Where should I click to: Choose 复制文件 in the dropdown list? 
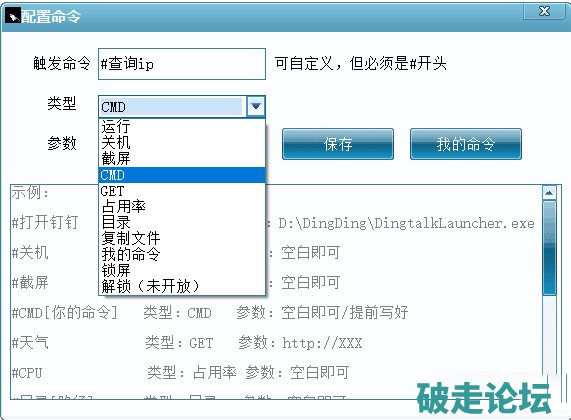(x=182, y=238)
